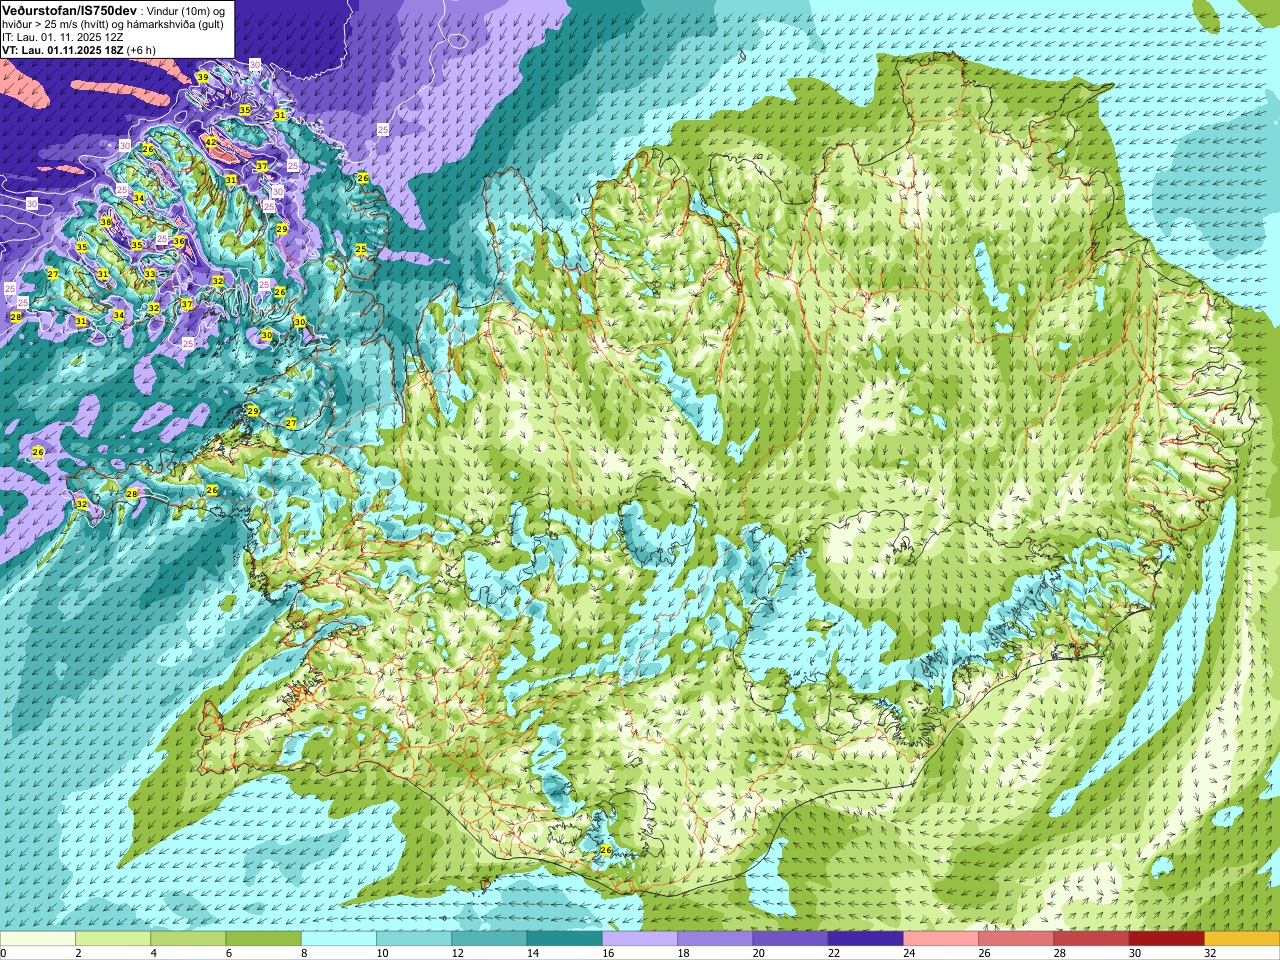
Task: Pick the 10–12 m/s cyan legend swatch
Action: point(414,939)
